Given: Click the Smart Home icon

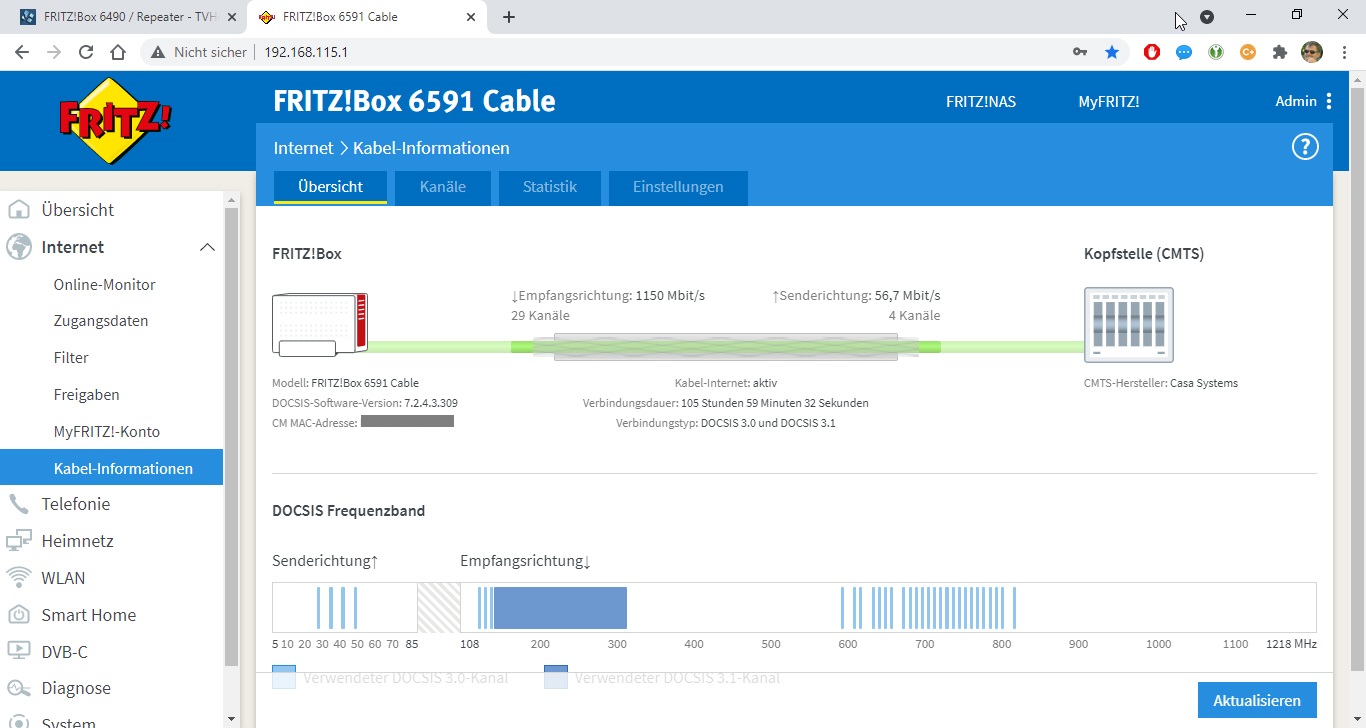Looking at the screenshot, I should 18,615.
